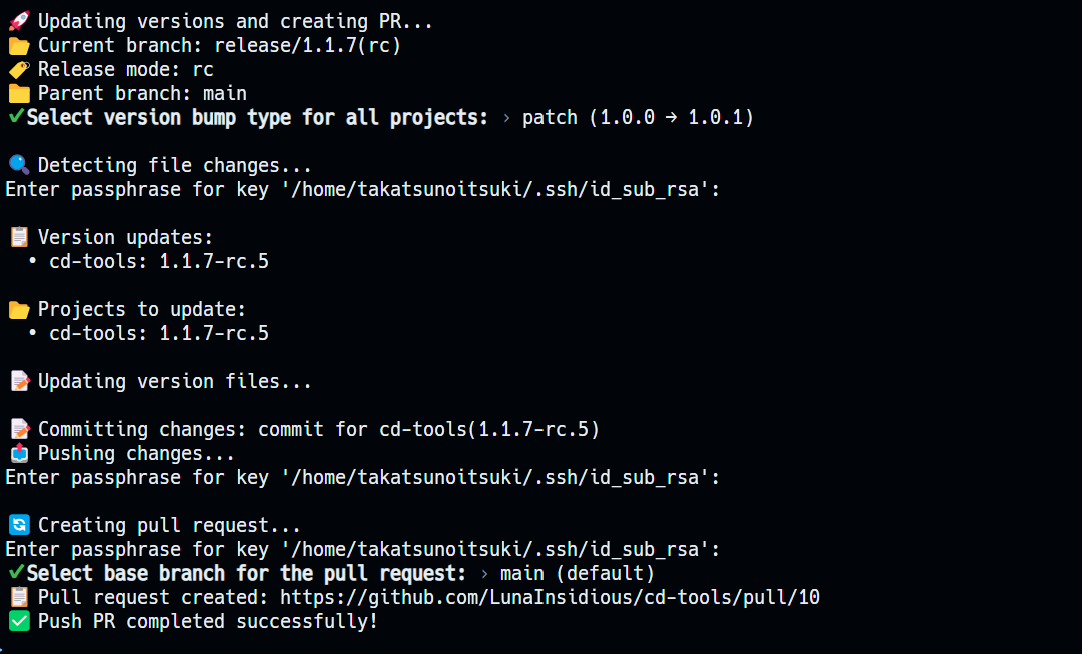1082x654 pixels.
Task: Click the rocket emoji before Updating versions
Action: 19,21
